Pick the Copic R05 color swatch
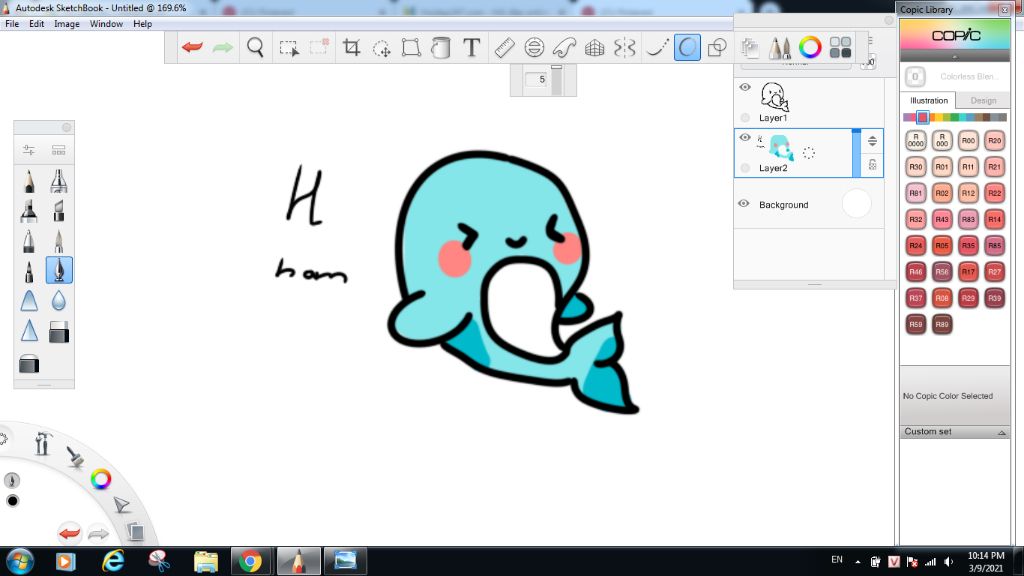1024x576 pixels. tap(942, 246)
